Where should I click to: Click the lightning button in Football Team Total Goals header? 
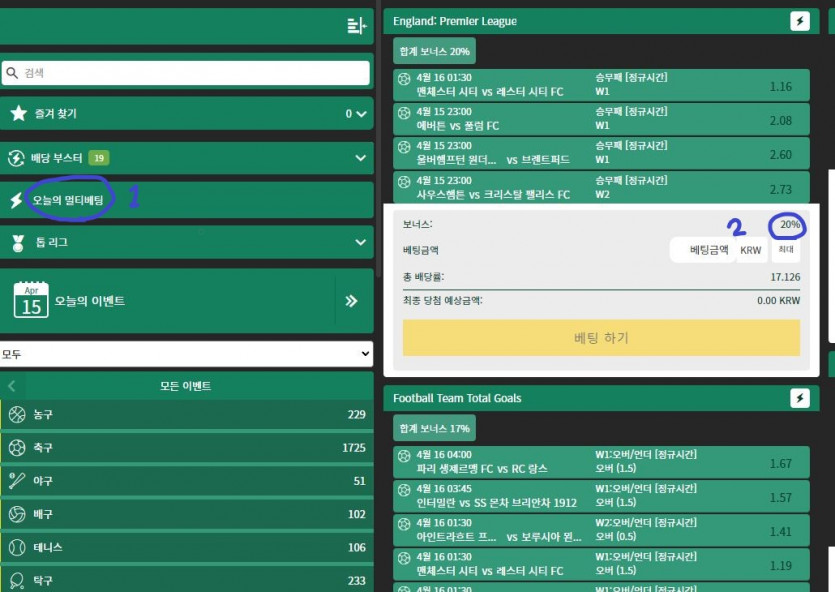799,398
